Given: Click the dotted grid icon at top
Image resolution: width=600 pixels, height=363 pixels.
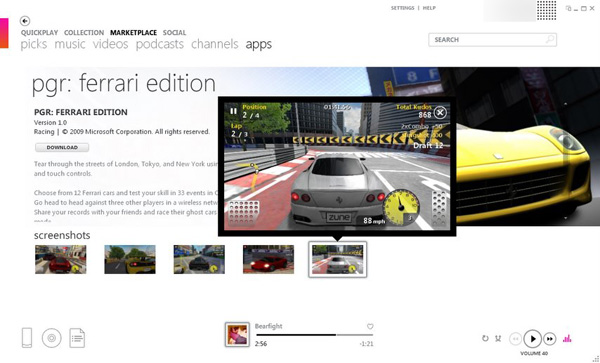Looking at the screenshot, I should (546, 10).
